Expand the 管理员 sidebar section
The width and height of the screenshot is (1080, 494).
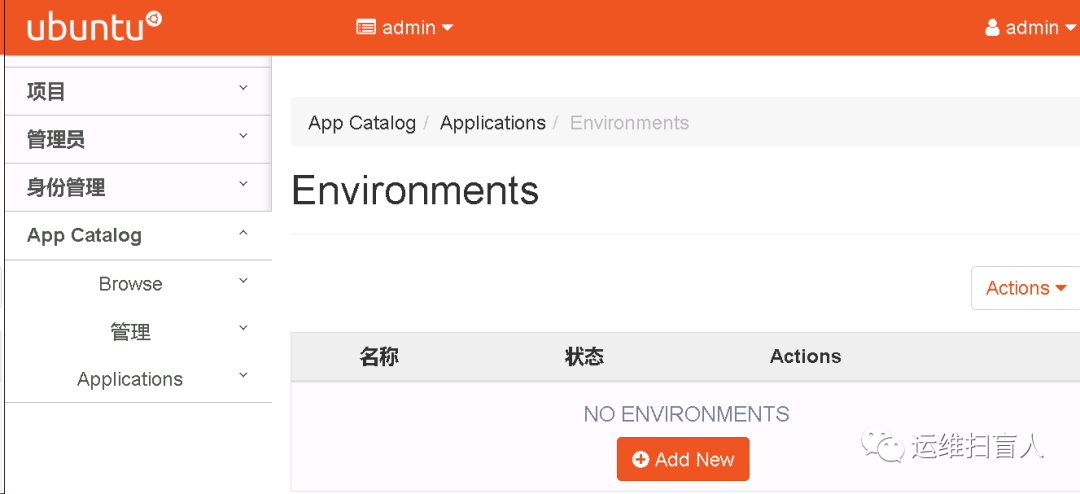pyautogui.click(x=138, y=139)
